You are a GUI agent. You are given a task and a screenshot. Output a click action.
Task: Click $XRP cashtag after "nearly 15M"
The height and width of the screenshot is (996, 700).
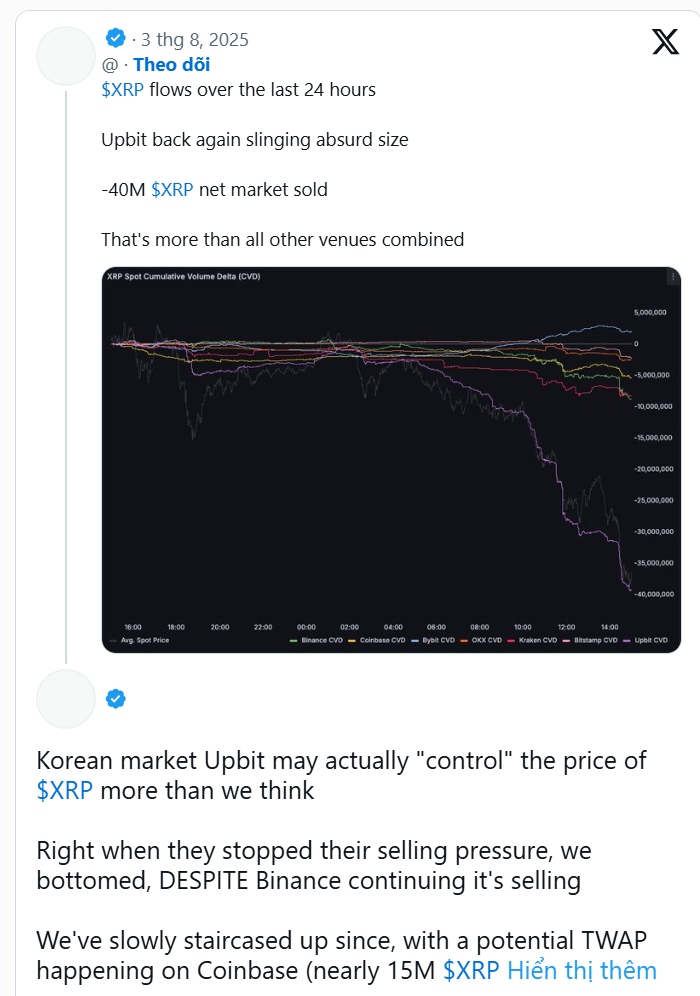[472, 970]
